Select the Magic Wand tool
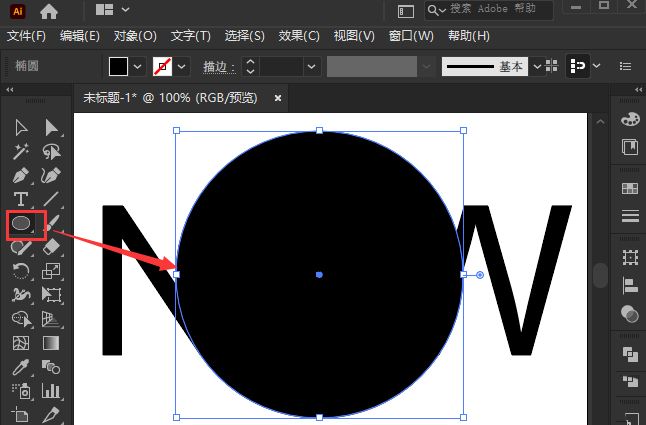Viewport: 646px width, 425px height. tap(21, 152)
